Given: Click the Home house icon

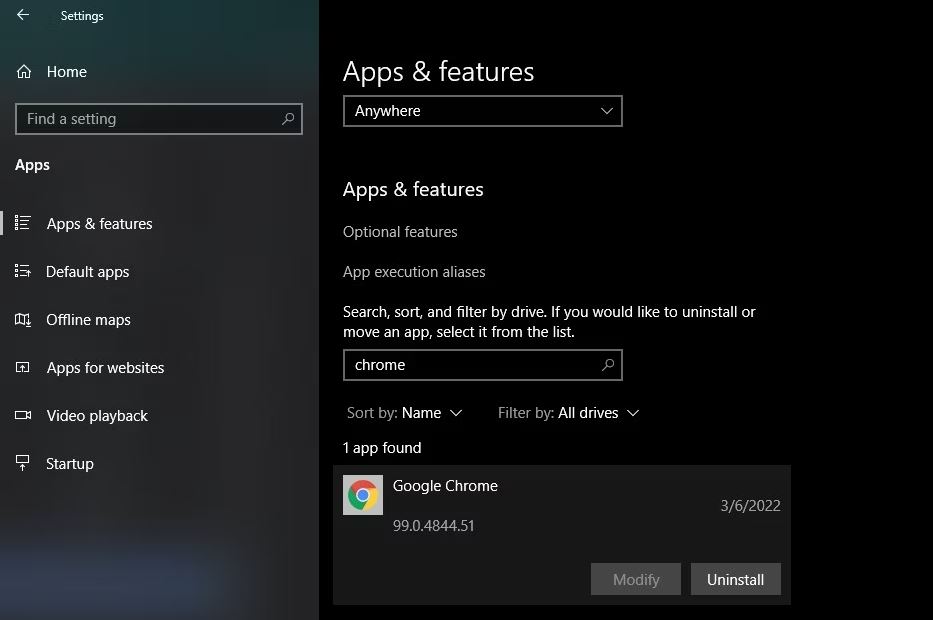Looking at the screenshot, I should [24, 72].
